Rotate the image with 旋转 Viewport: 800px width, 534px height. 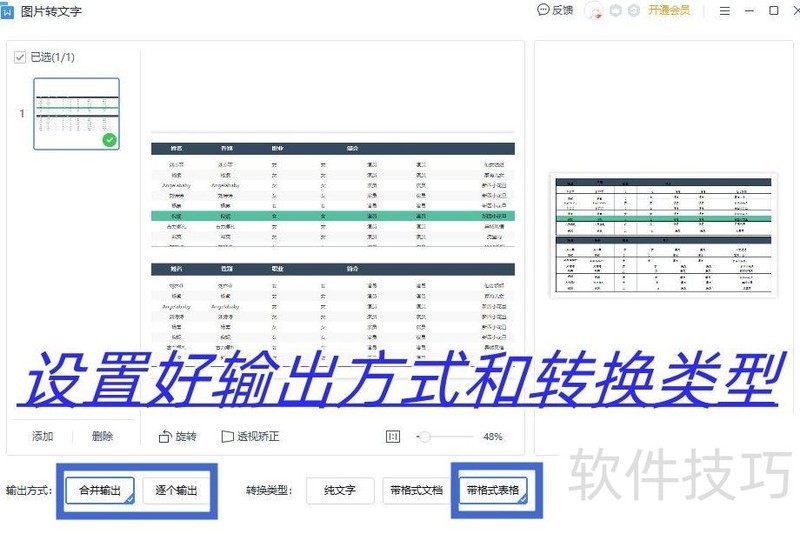pyautogui.click(x=178, y=437)
